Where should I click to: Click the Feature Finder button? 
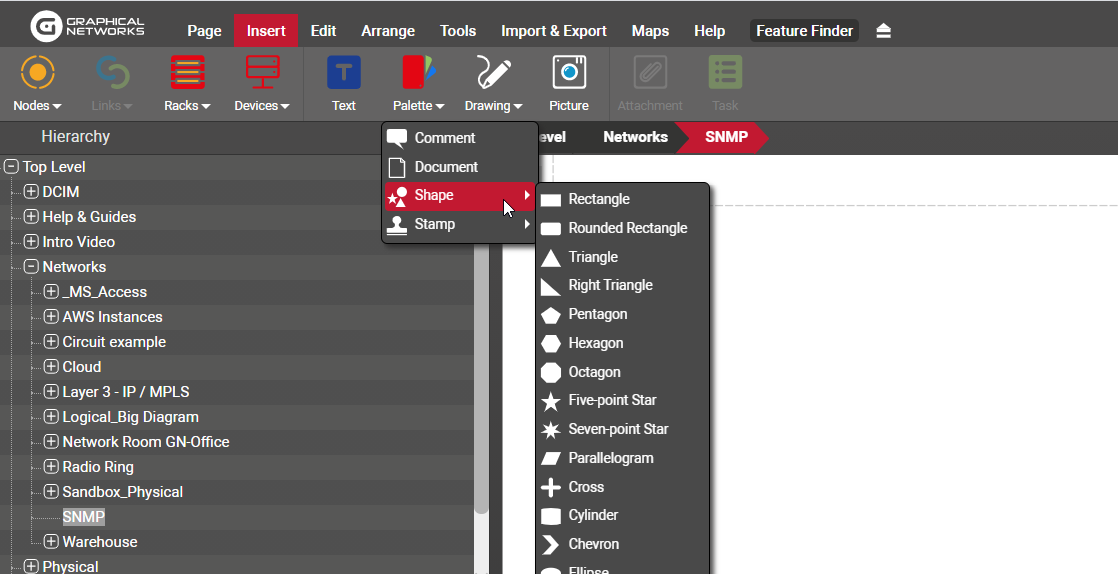pyautogui.click(x=804, y=31)
